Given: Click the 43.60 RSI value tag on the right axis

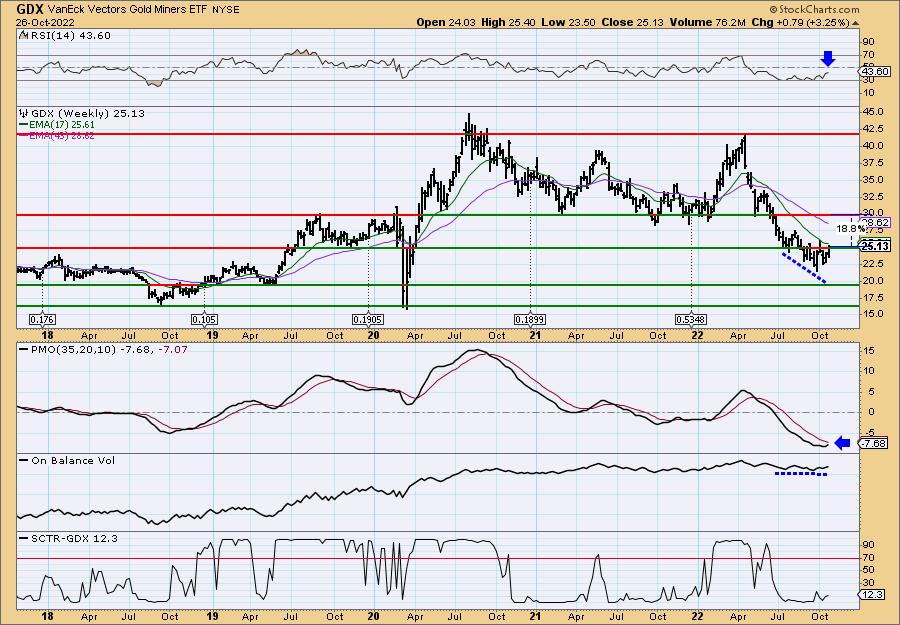Looking at the screenshot, I should click(876, 72).
